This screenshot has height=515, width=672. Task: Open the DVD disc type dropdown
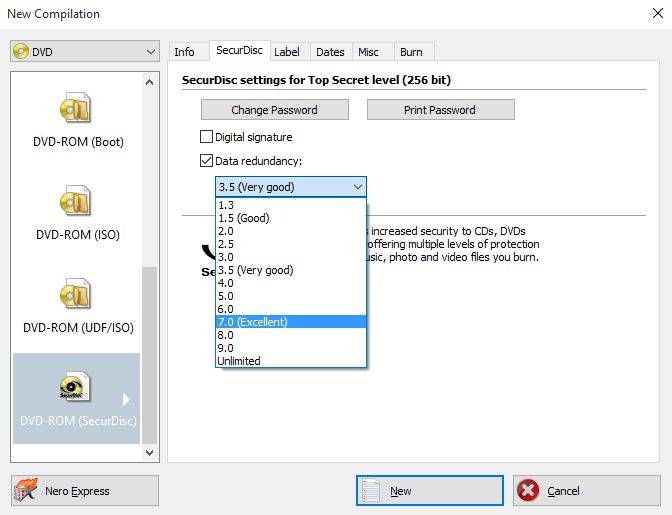[x=85, y=51]
